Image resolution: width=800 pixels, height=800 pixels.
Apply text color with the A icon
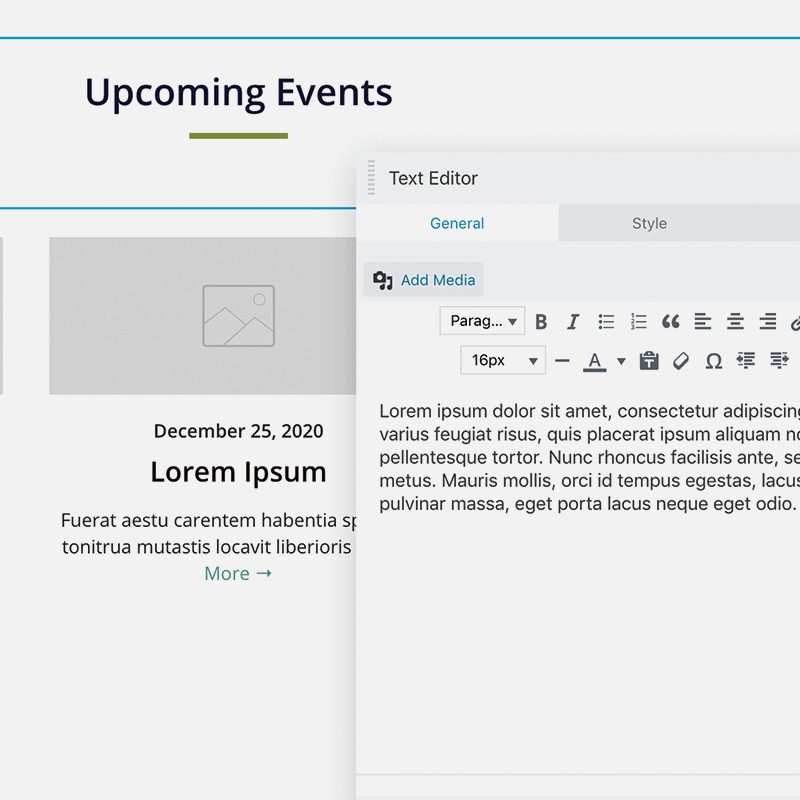(594, 361)
